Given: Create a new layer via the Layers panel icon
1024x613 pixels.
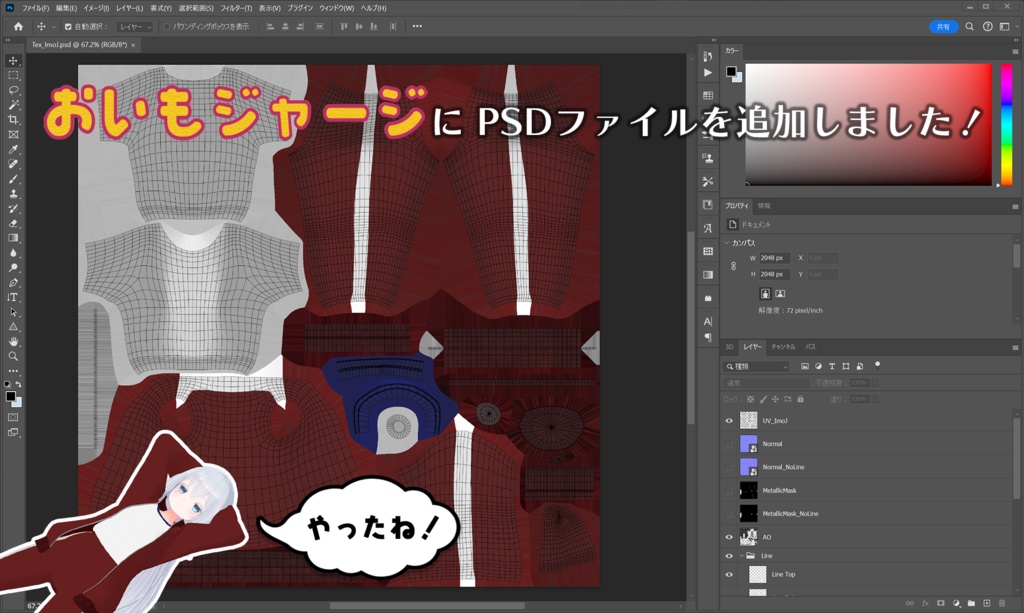Looking at the screenshot, I should 986,603.
